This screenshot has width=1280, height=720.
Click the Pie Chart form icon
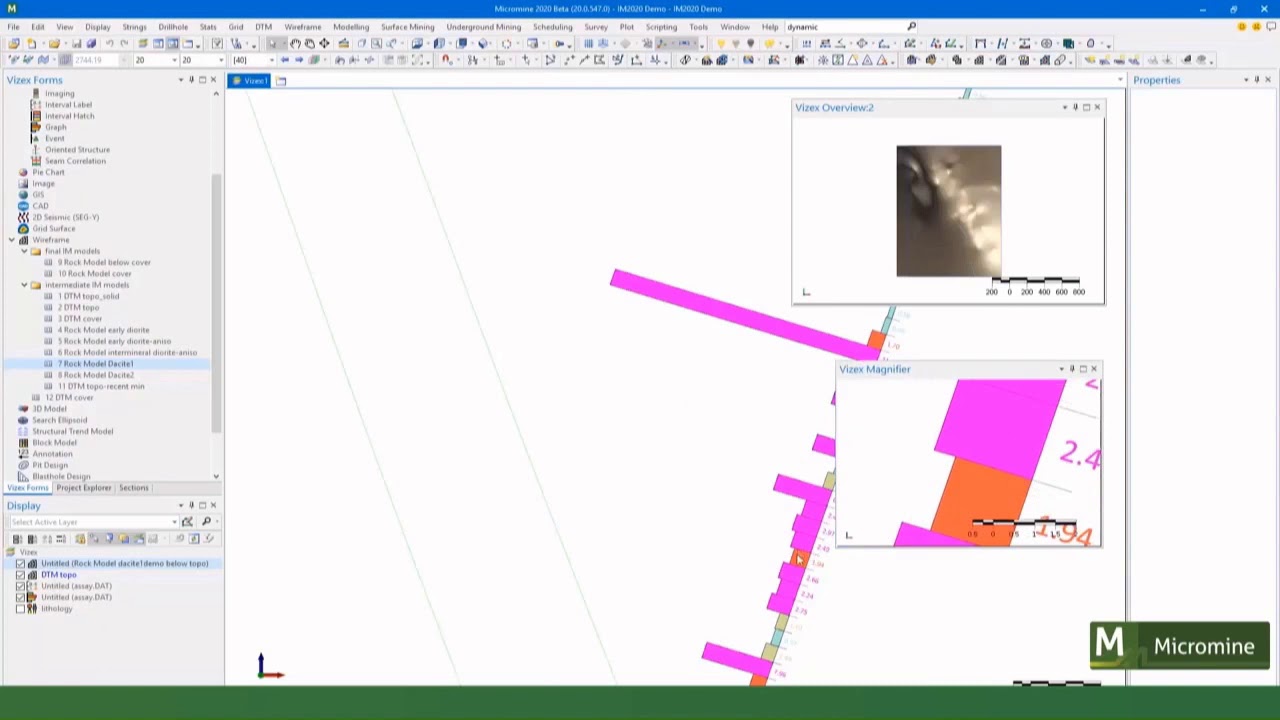pos(24,172)
